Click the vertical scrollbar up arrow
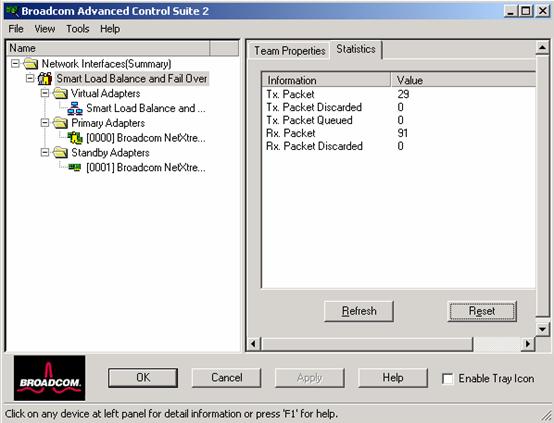This screenshot has height=423, width=554. tap(542, 47)
